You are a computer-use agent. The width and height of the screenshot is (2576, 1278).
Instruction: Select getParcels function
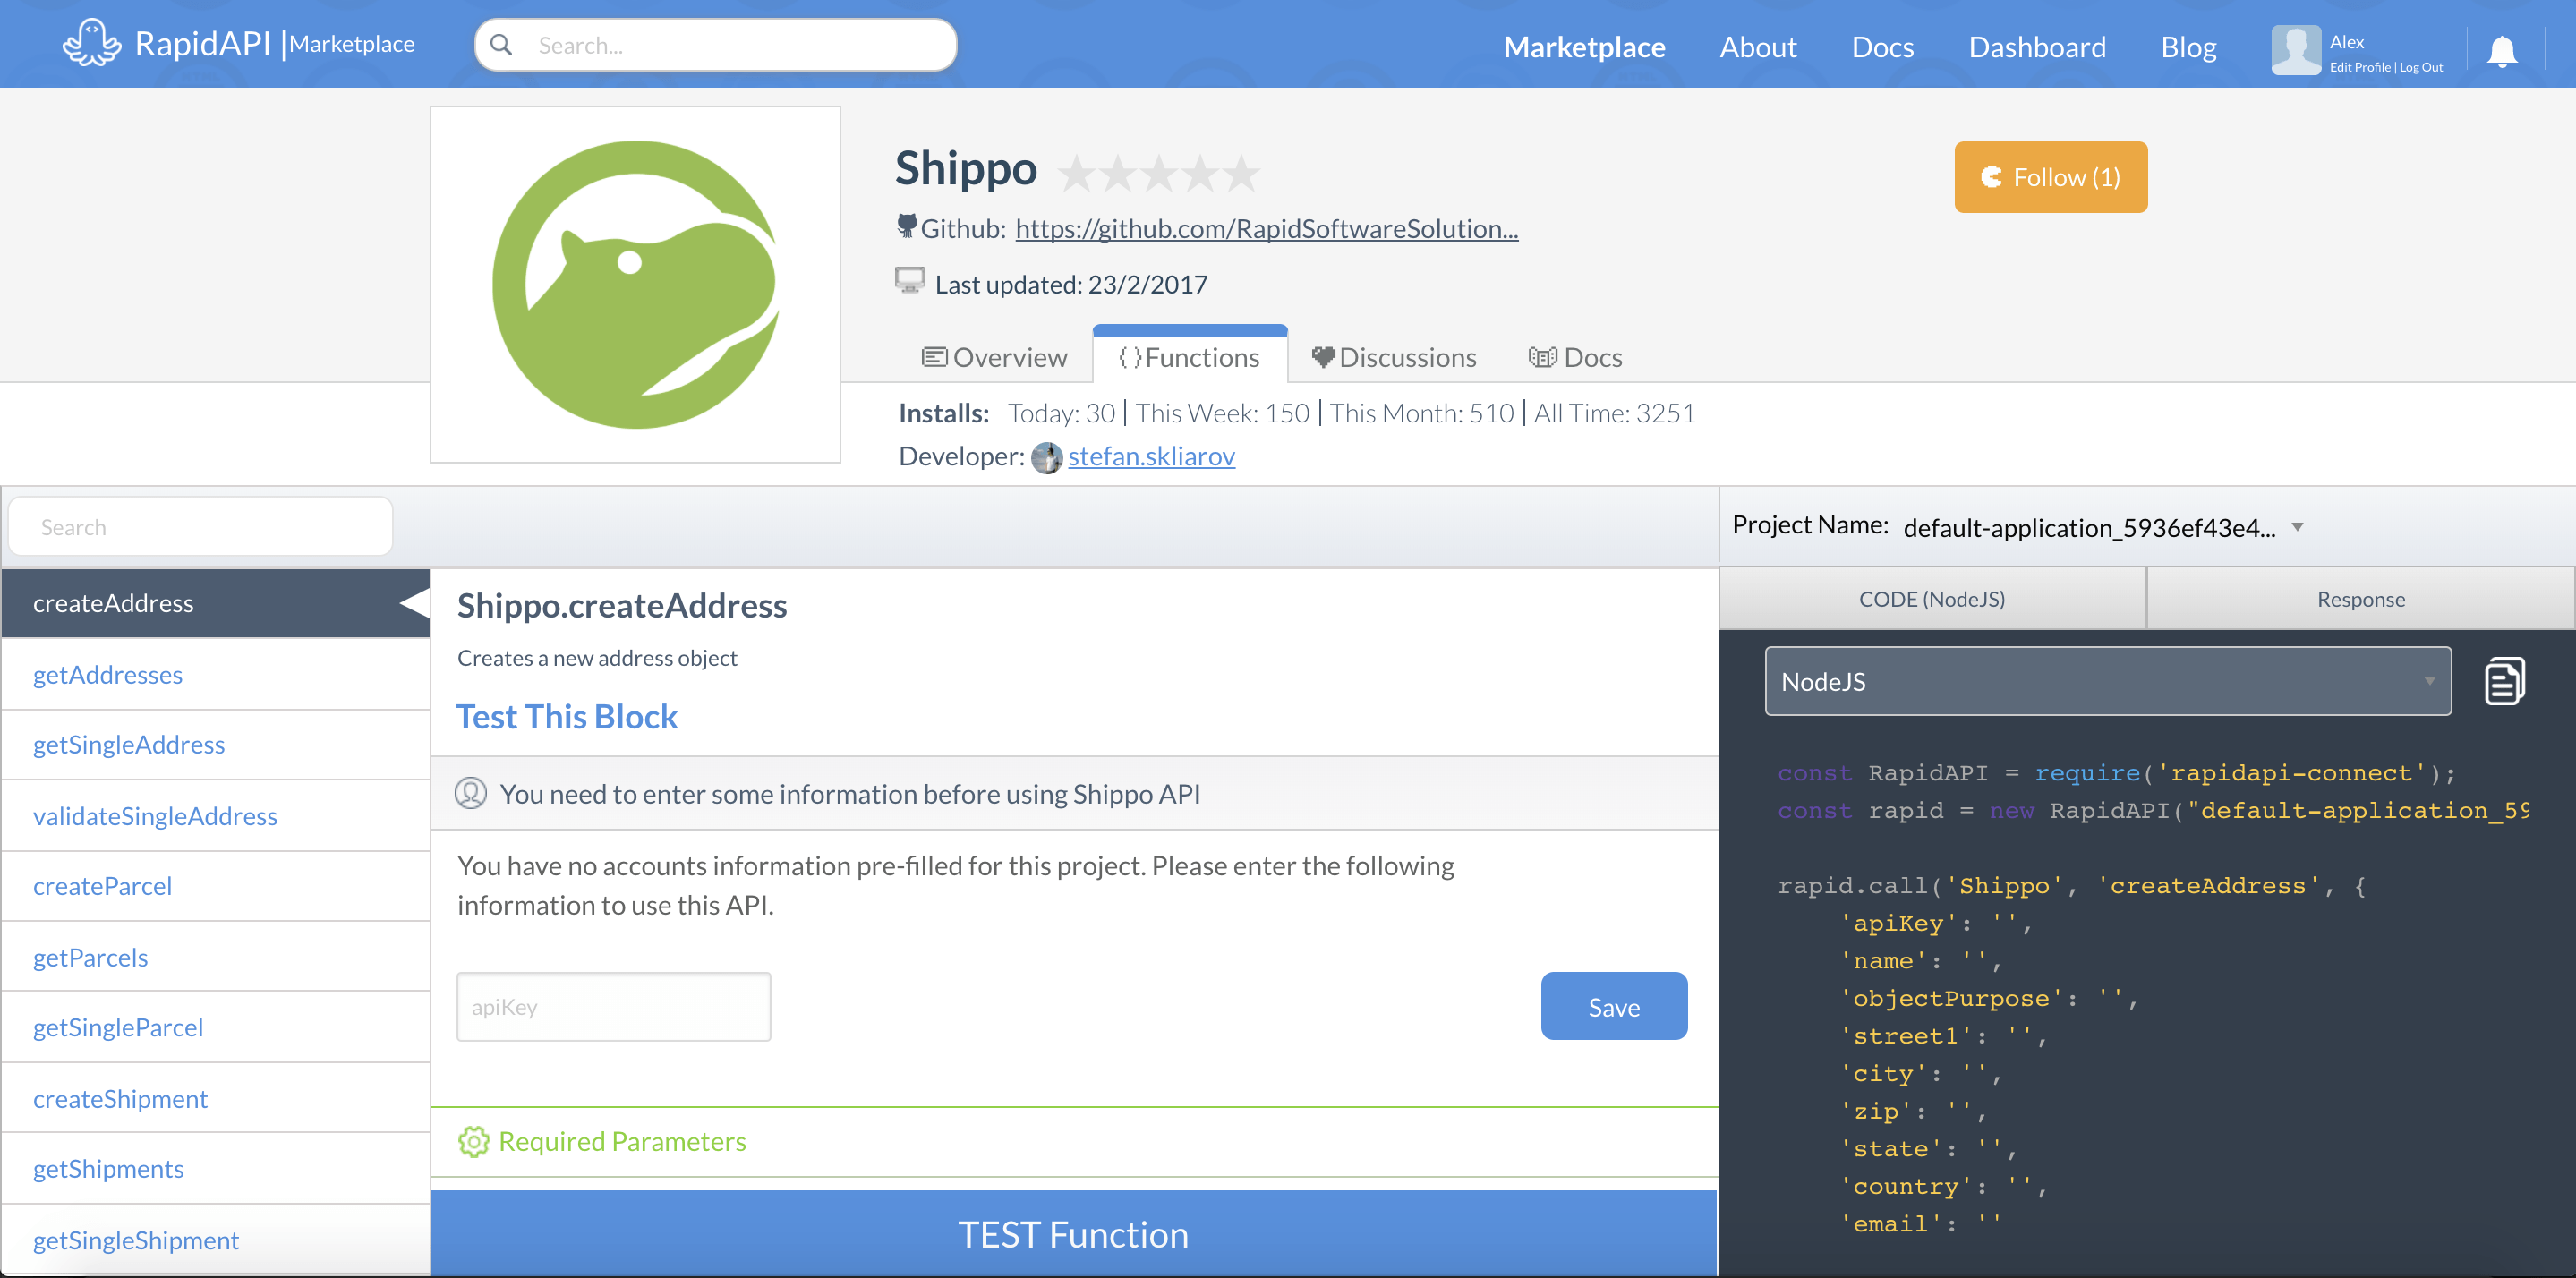(215, 957)
